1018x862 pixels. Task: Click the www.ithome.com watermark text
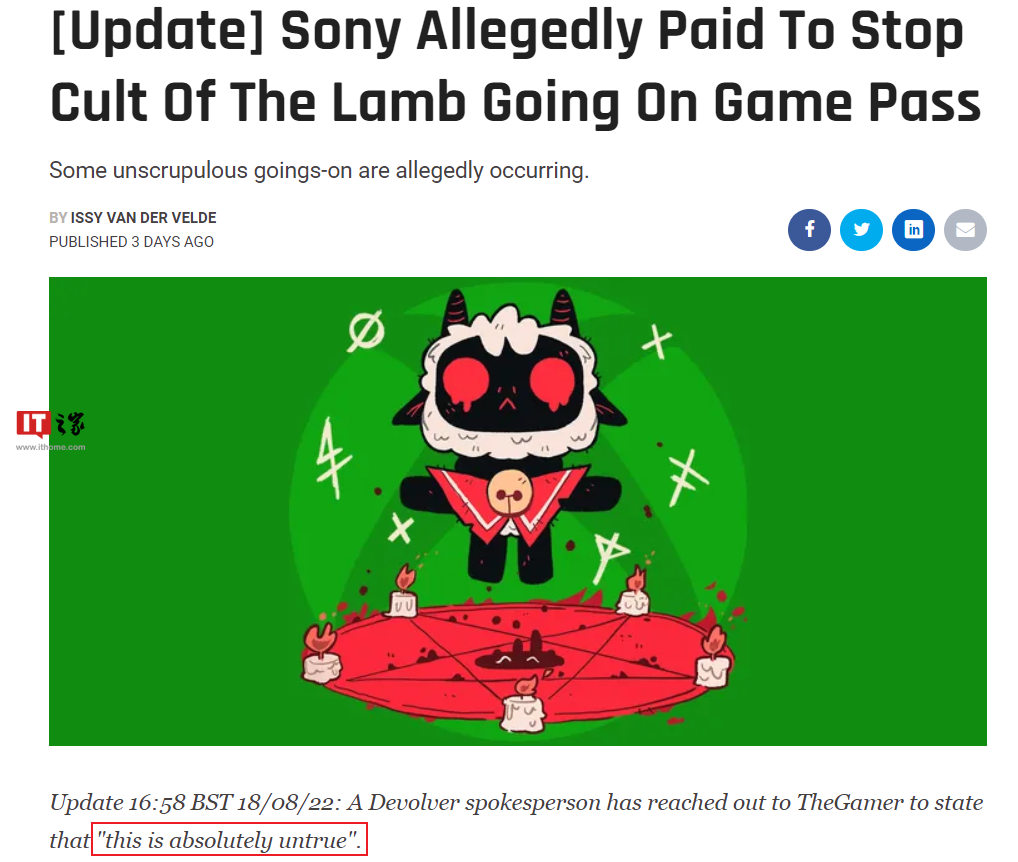[x=51, y=447]
